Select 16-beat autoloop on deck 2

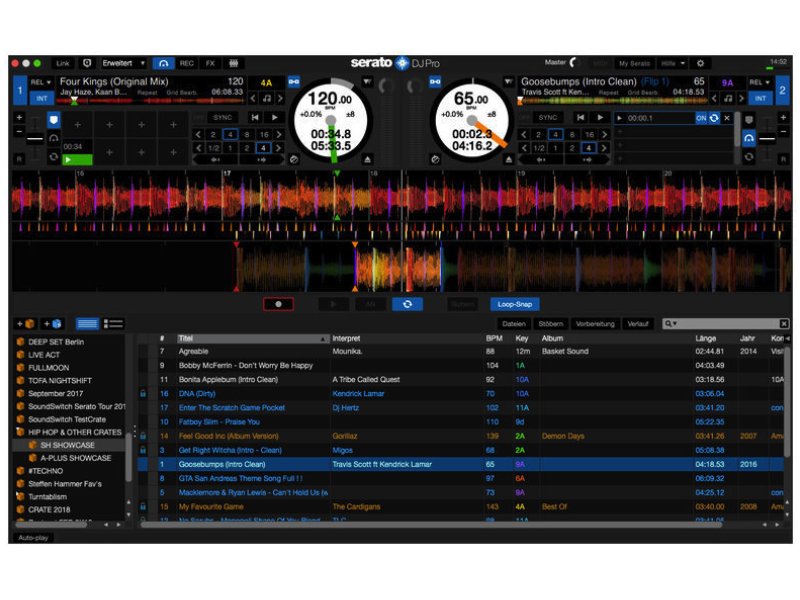tap(589, 135)
